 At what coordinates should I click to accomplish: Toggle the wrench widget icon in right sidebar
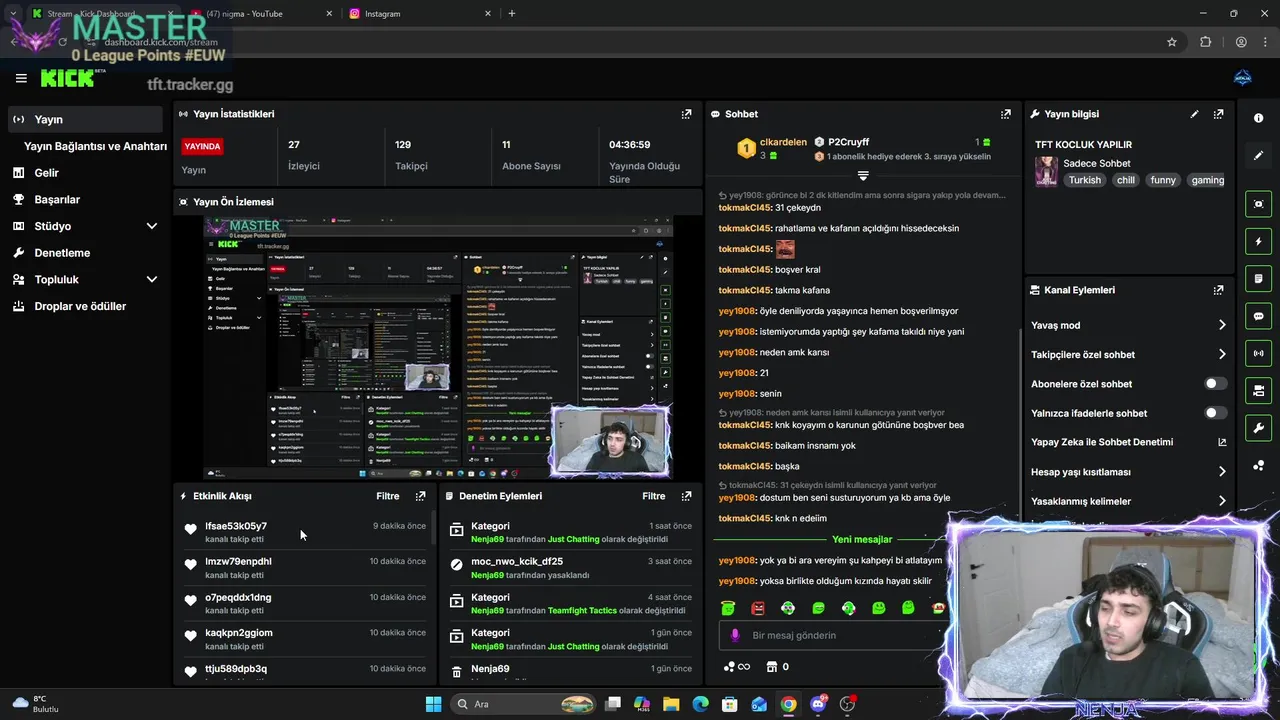[1258, 428]
